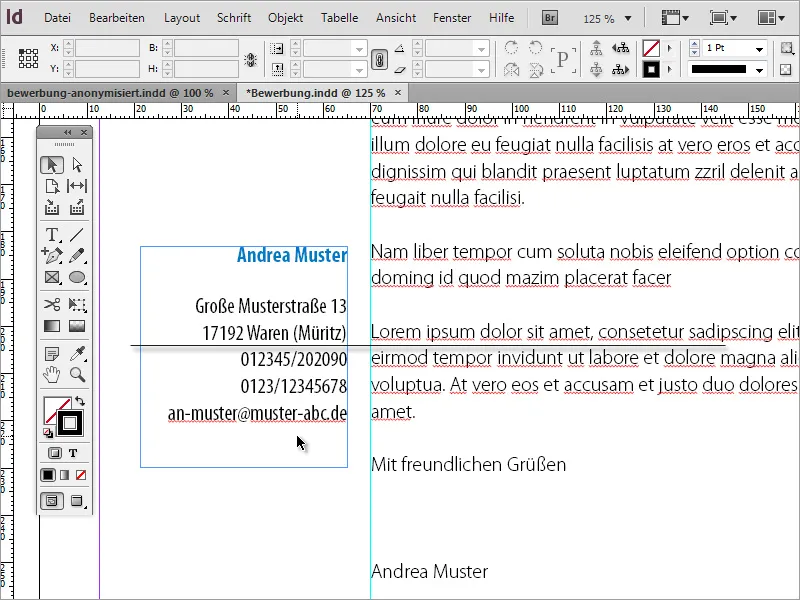
Task: Select the Note tool
Action: (52, 354)
